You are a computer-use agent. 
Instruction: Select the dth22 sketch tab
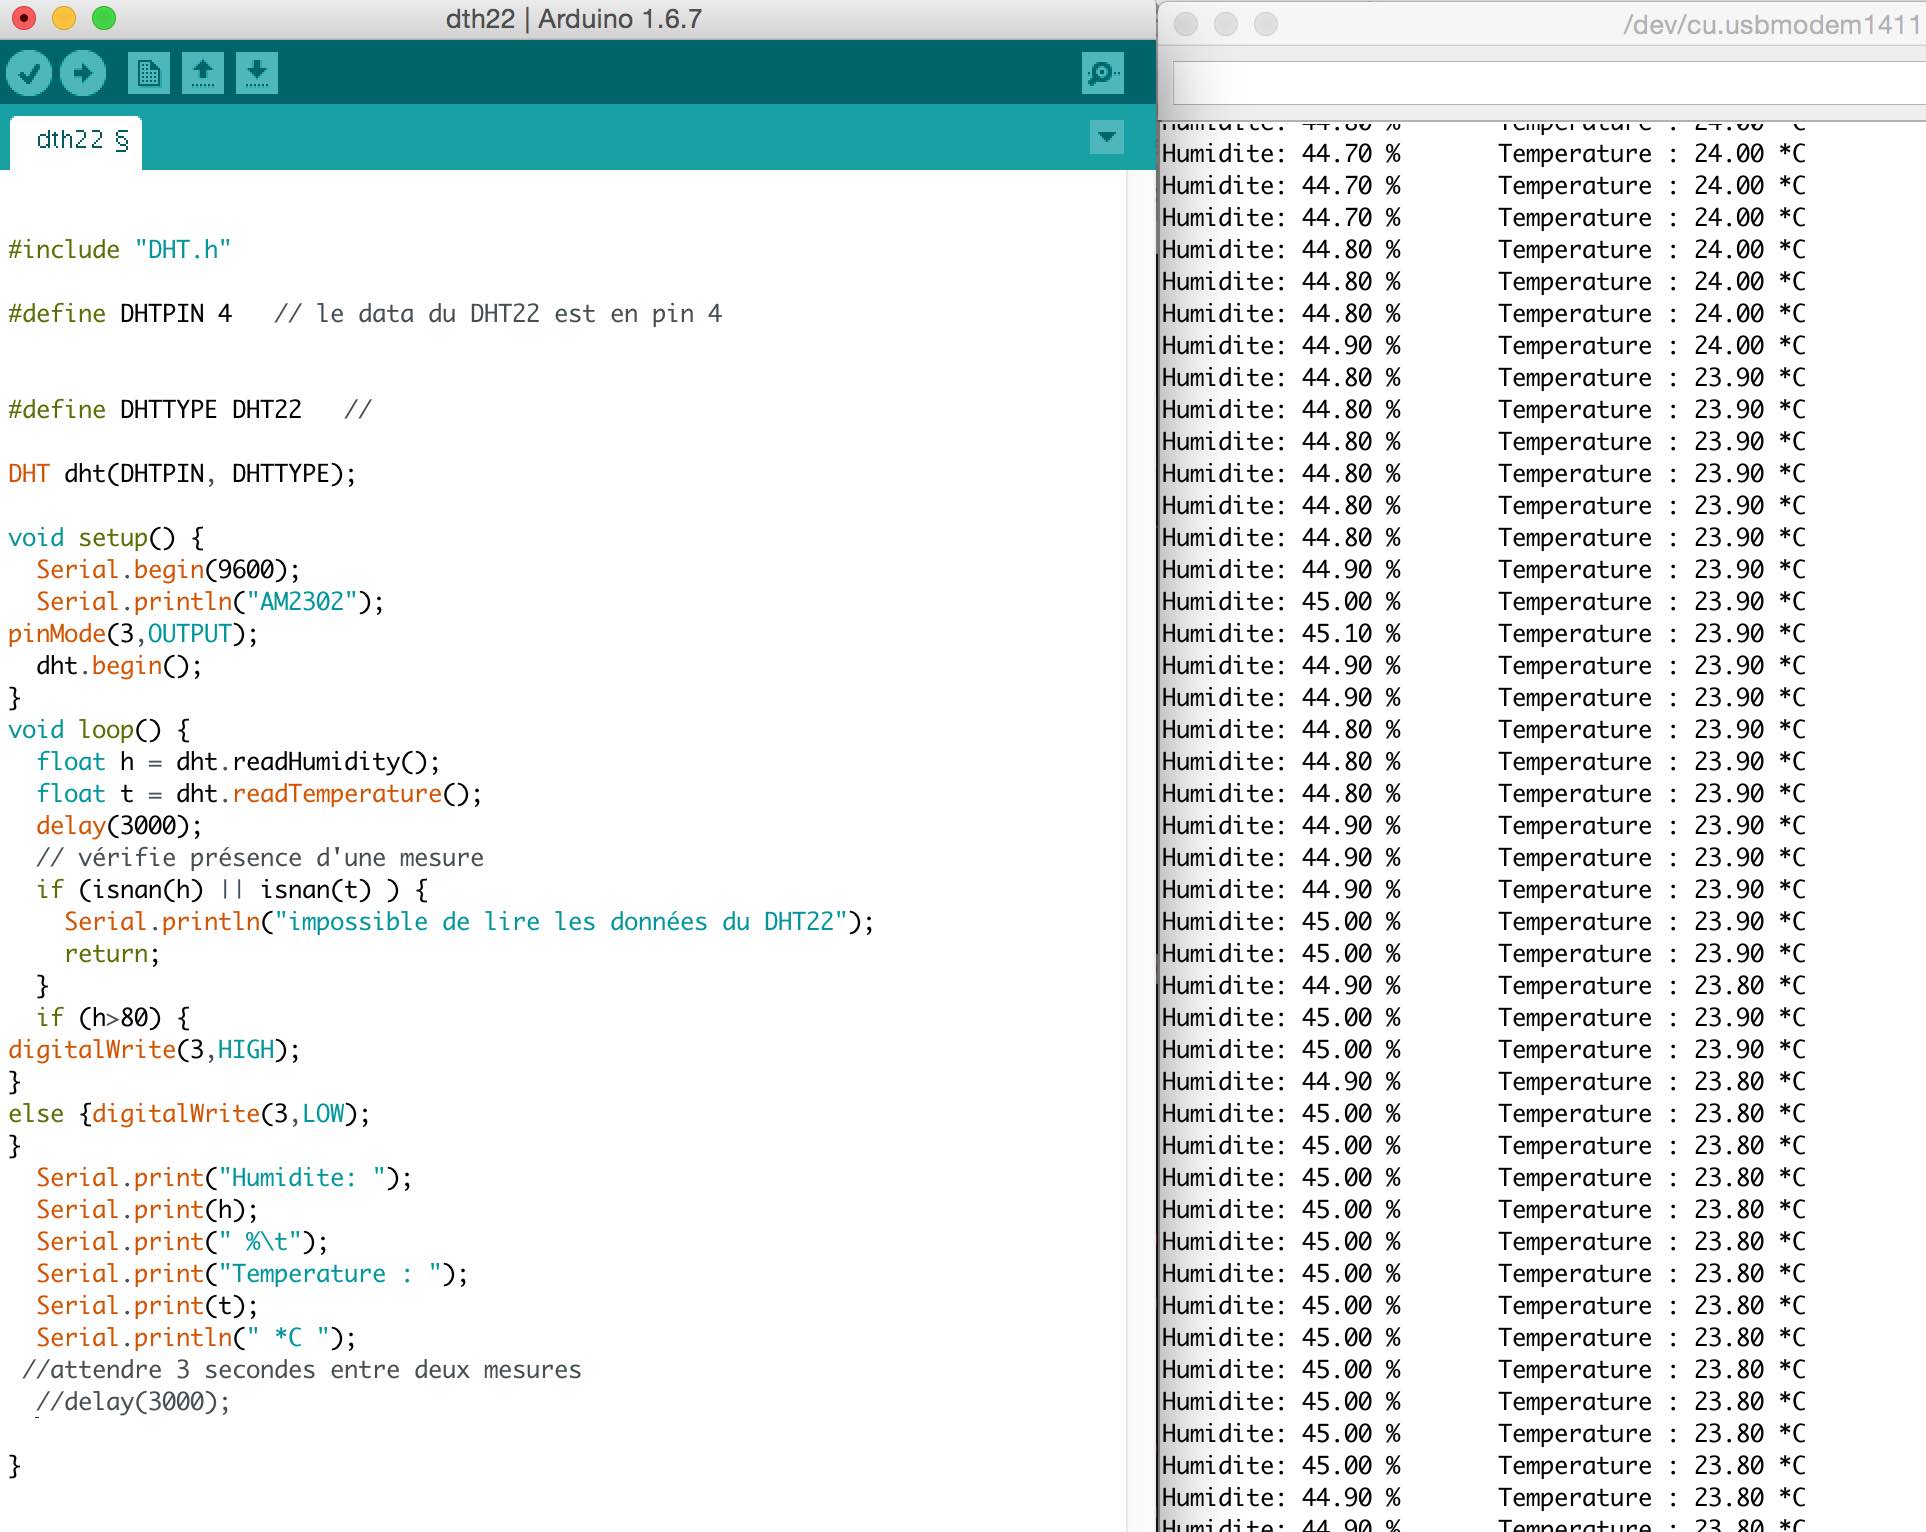[x=76, y=141]
